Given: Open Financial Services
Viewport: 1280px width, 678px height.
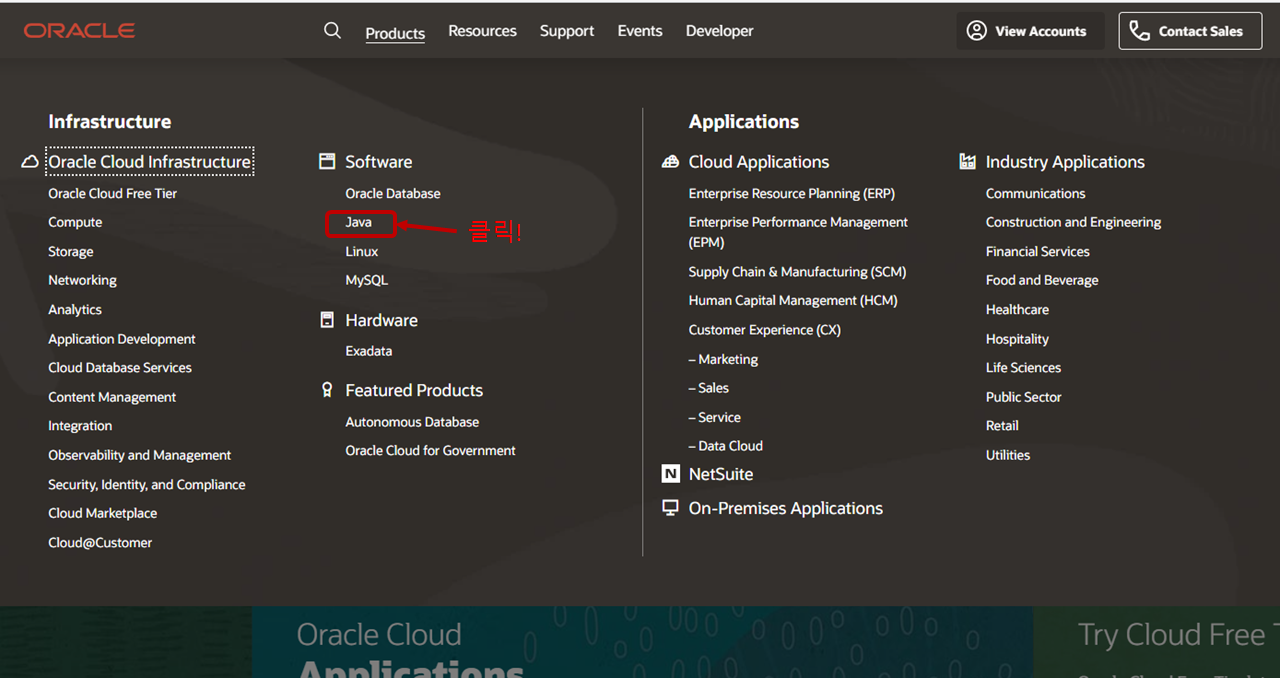Looking at the screenshot, I should pyautogui.click(x=1038, y=252).
